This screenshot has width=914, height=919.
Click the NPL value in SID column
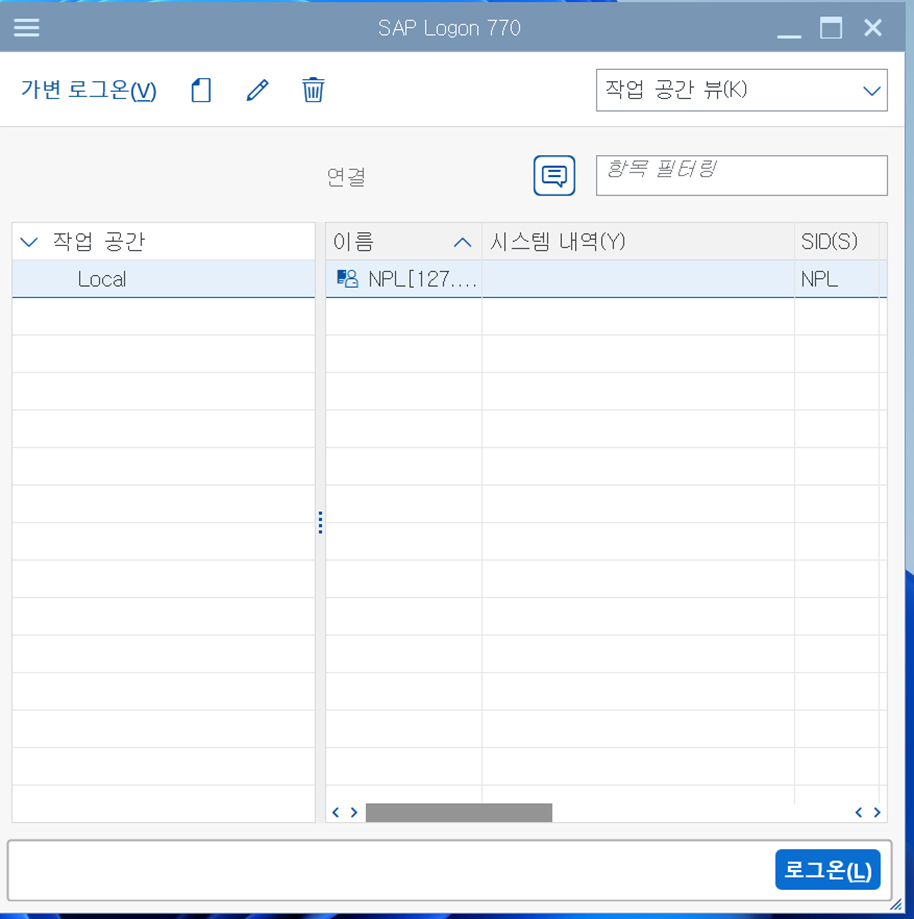(819, 279)
